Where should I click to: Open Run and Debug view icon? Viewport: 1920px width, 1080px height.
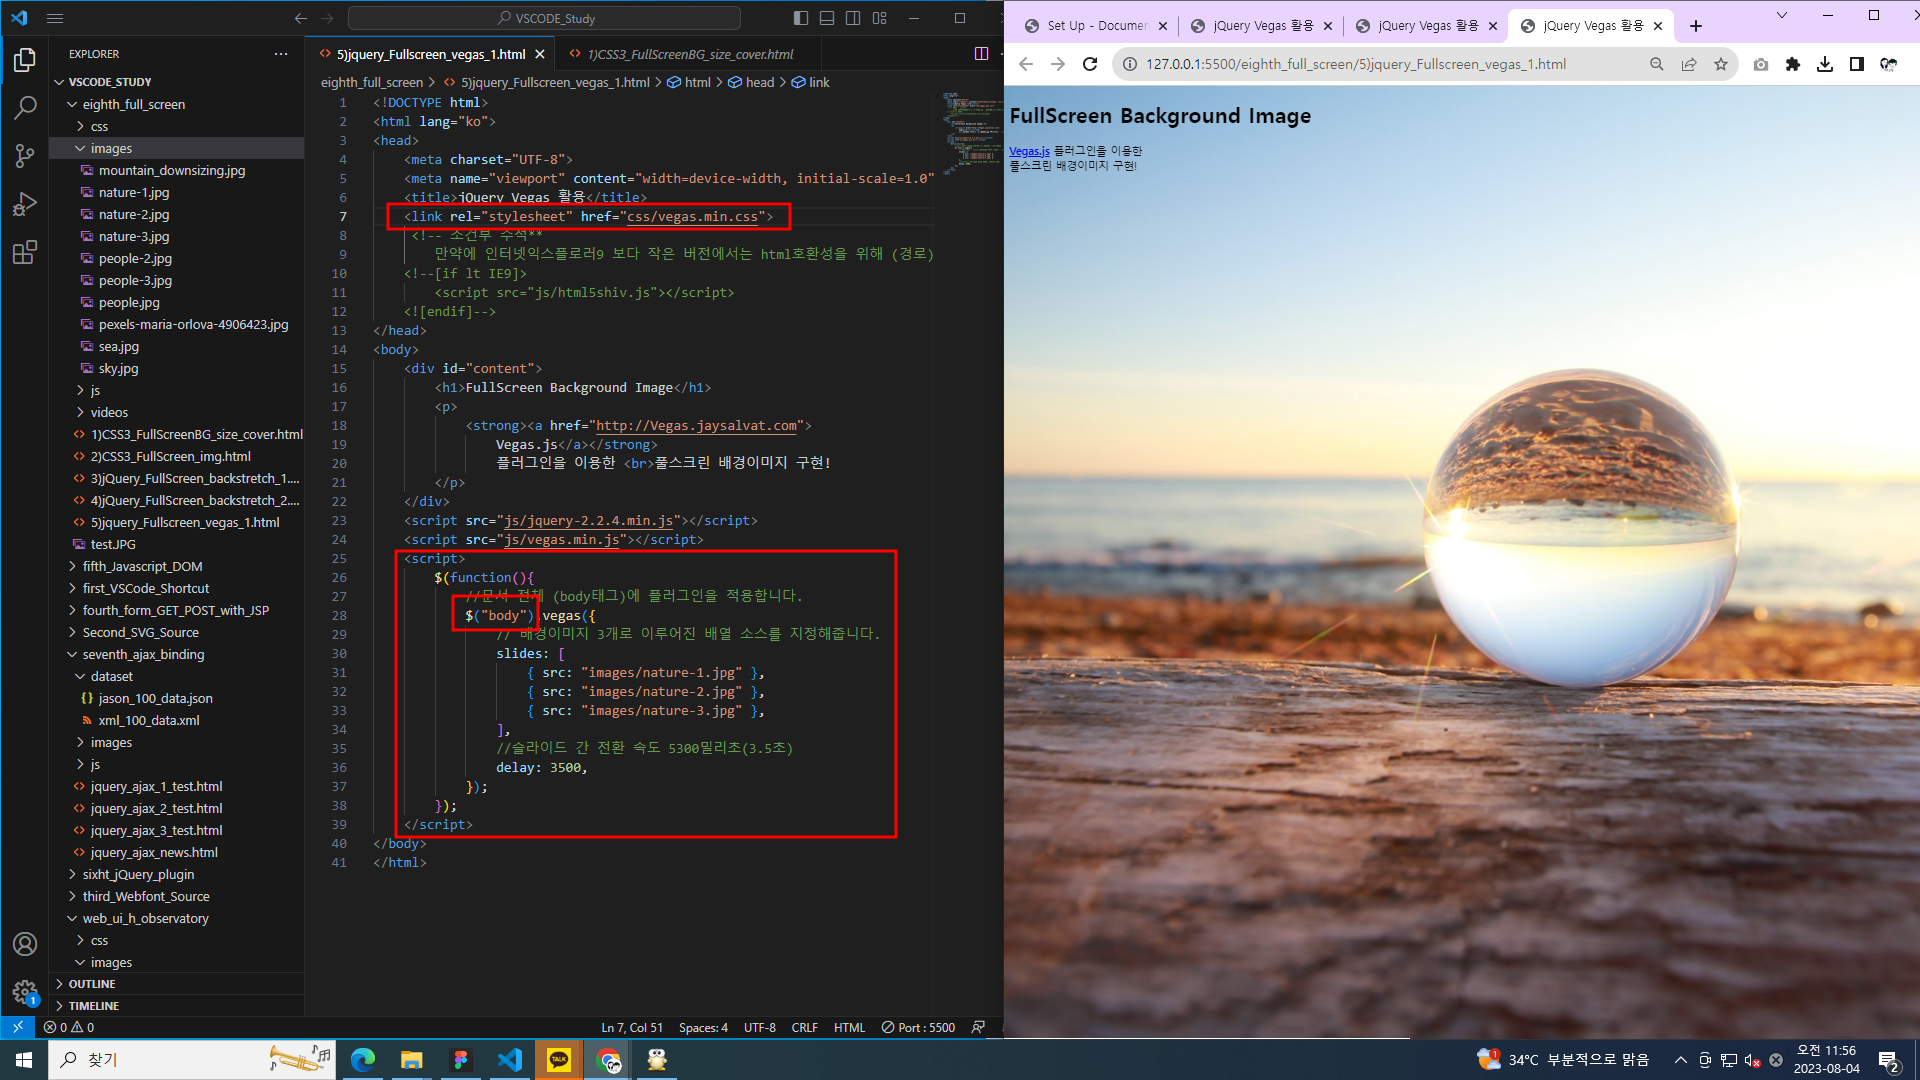click(x=25, y=204)
